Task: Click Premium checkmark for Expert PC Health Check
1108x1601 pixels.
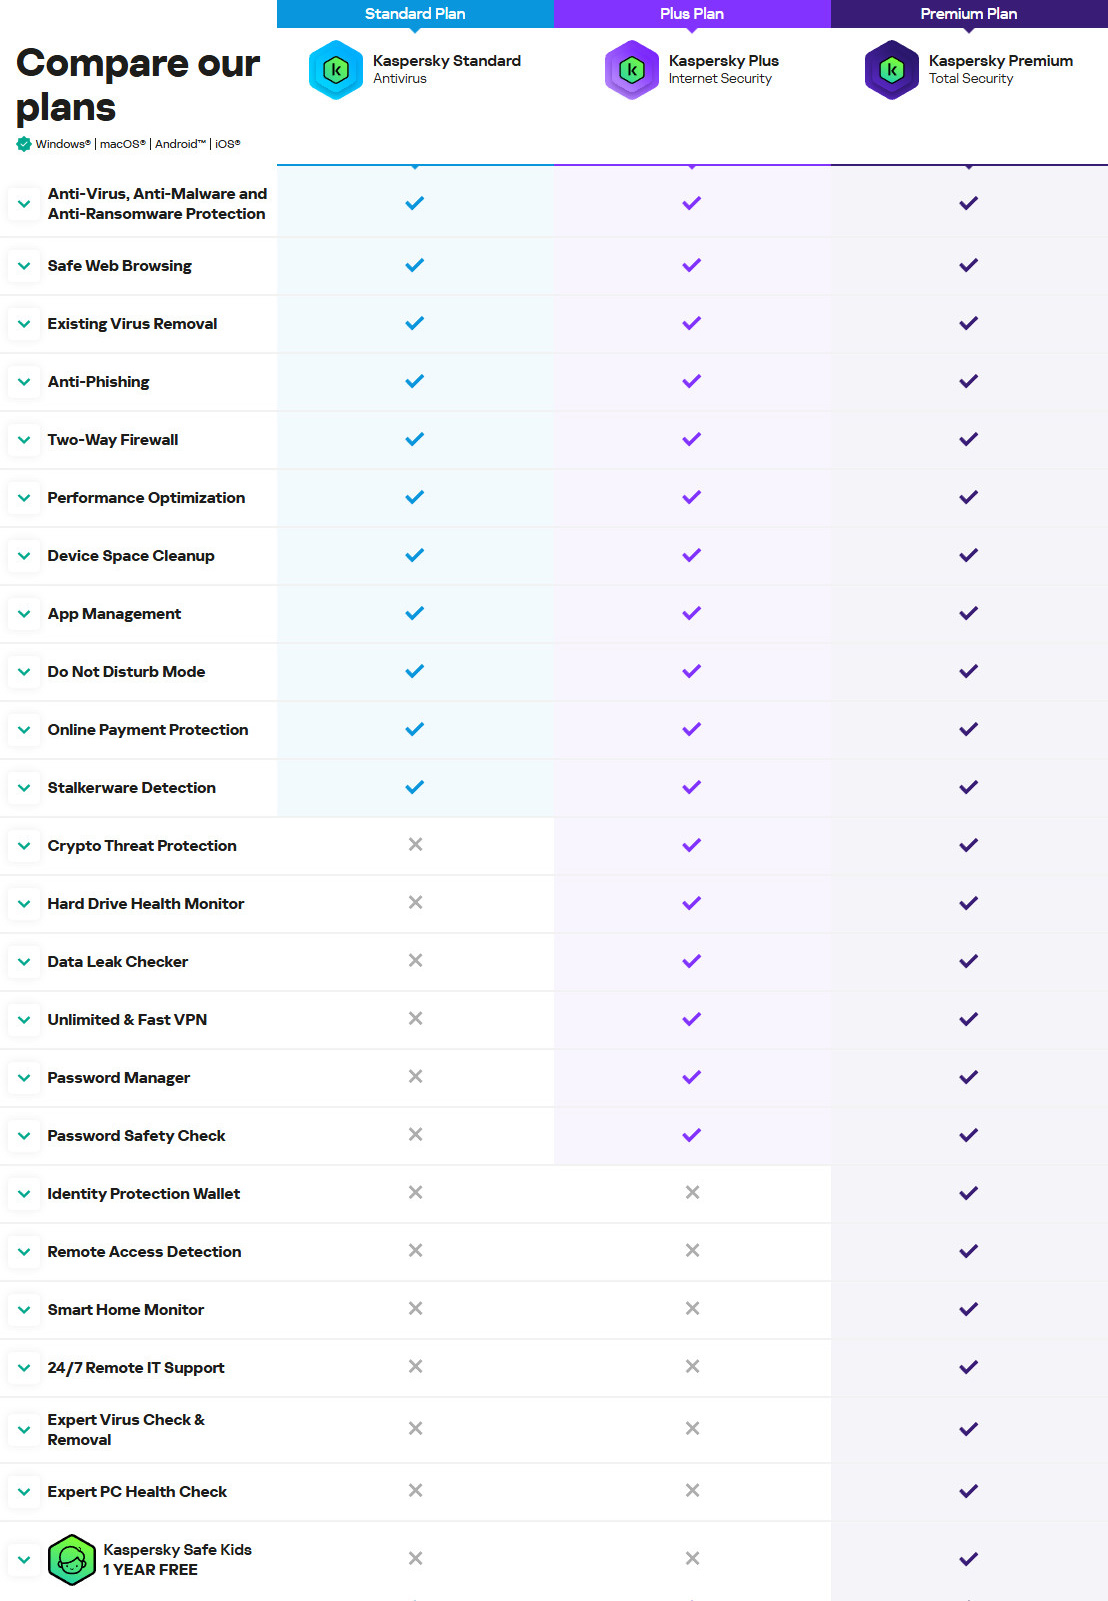Action: click(x=968, y=1491)
